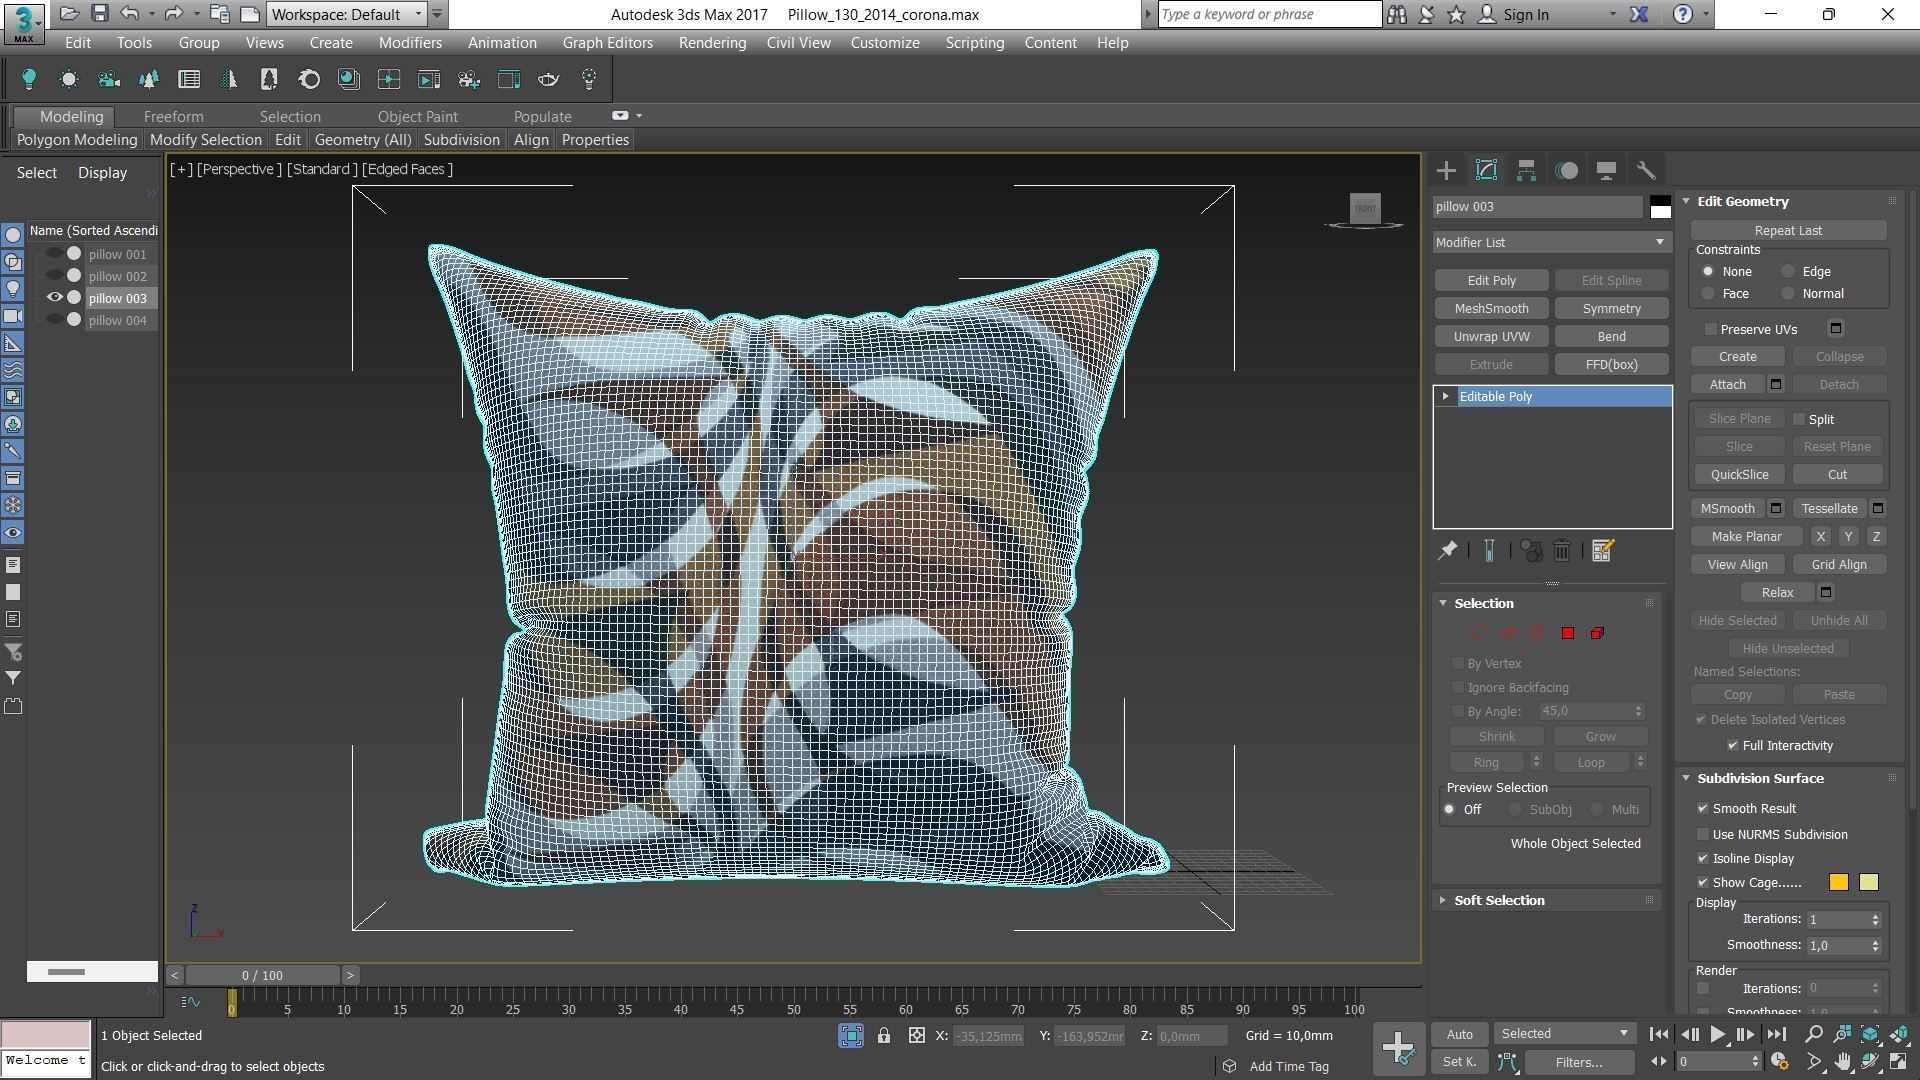Viewport: 1920px width, 1080px height.
Task: Go to Start frame button
Action: coord(1658,1035)
